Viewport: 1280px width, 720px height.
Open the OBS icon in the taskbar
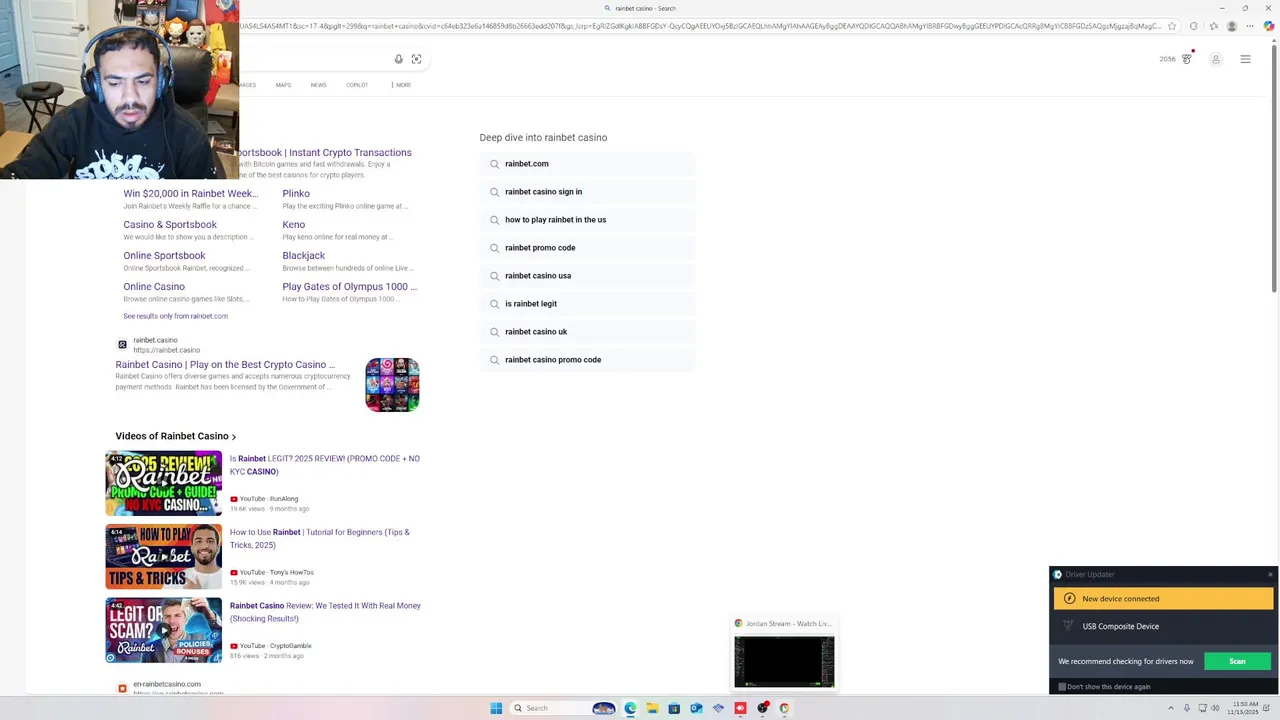pyautogui.click(x=763, y=708)
